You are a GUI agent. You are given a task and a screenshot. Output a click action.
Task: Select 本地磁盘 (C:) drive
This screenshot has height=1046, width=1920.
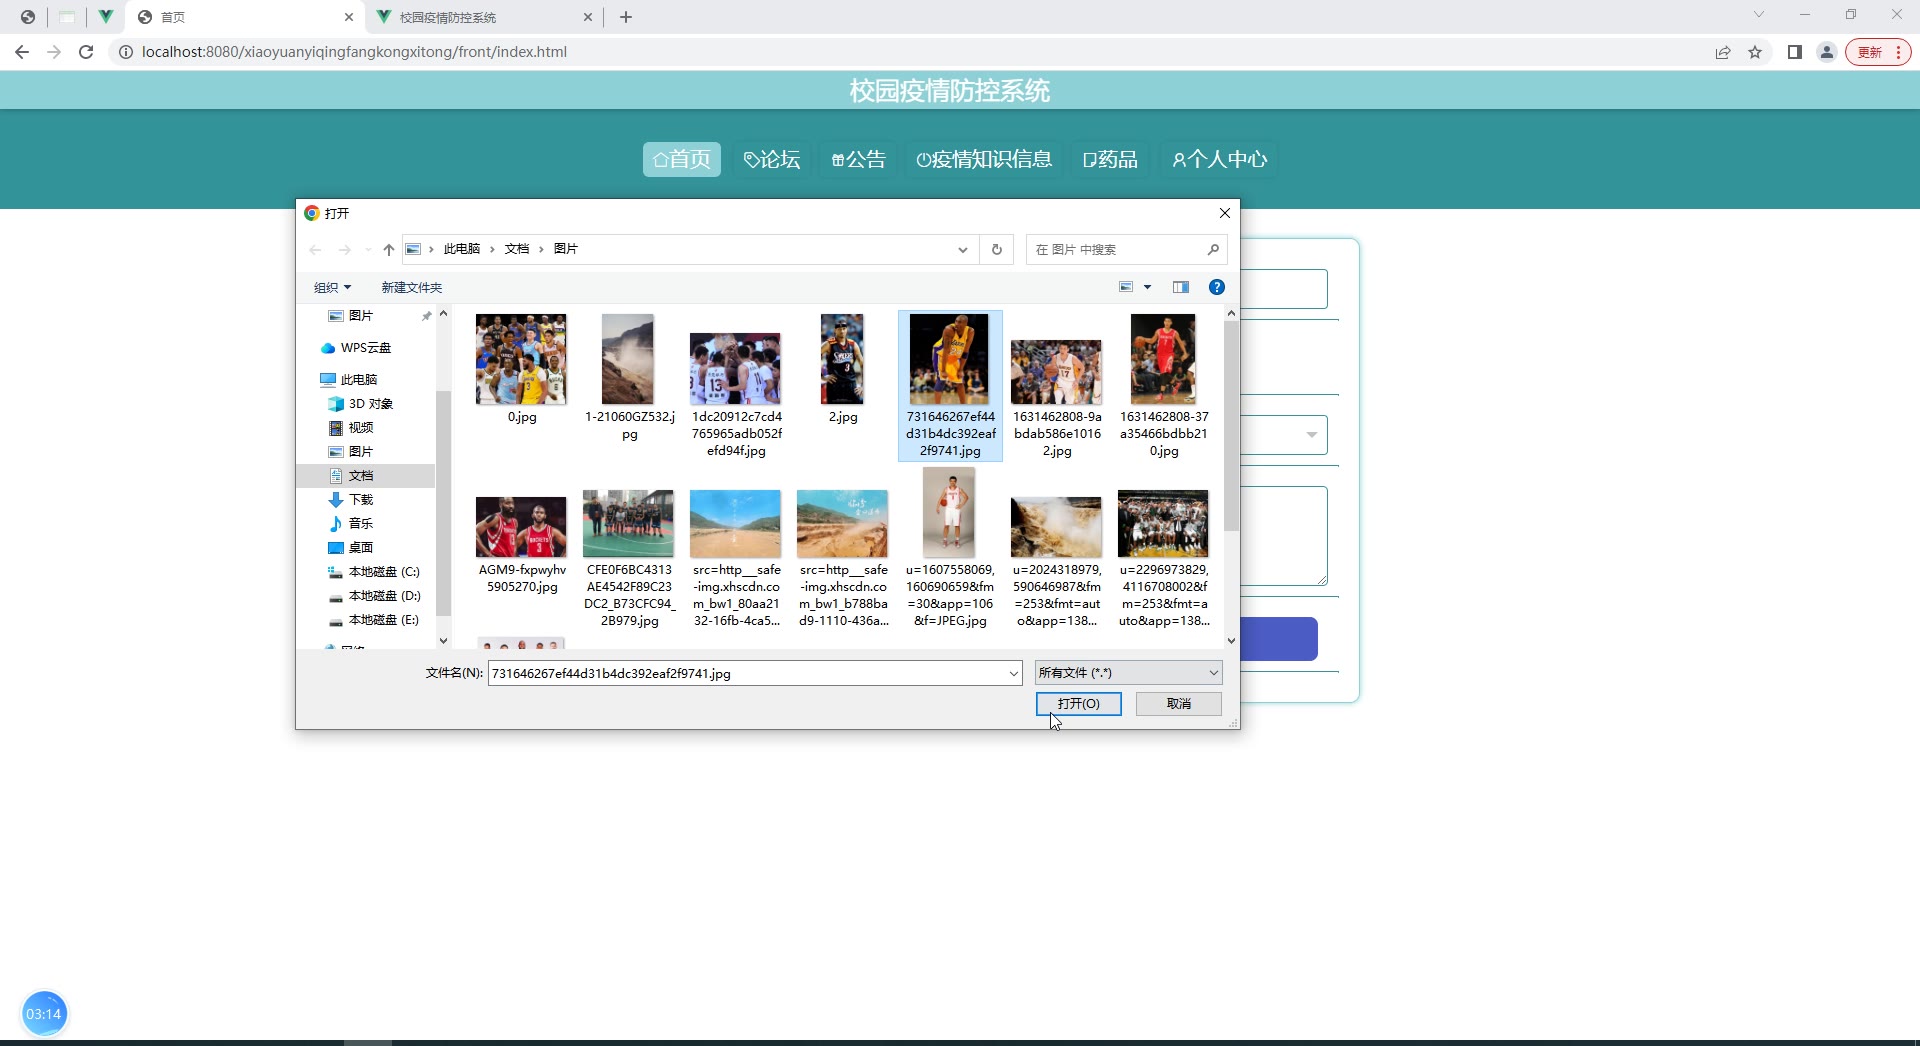coord(374,572)
